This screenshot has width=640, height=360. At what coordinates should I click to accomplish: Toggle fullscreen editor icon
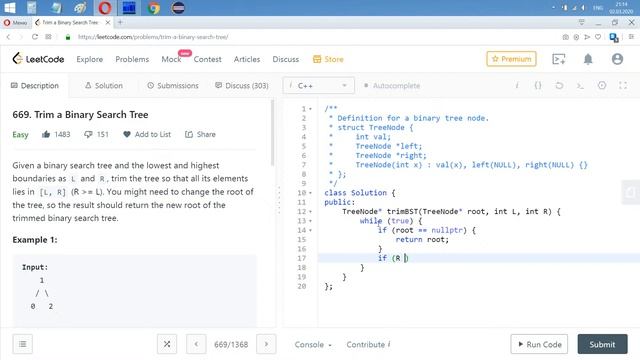click(x=623, y=85)
